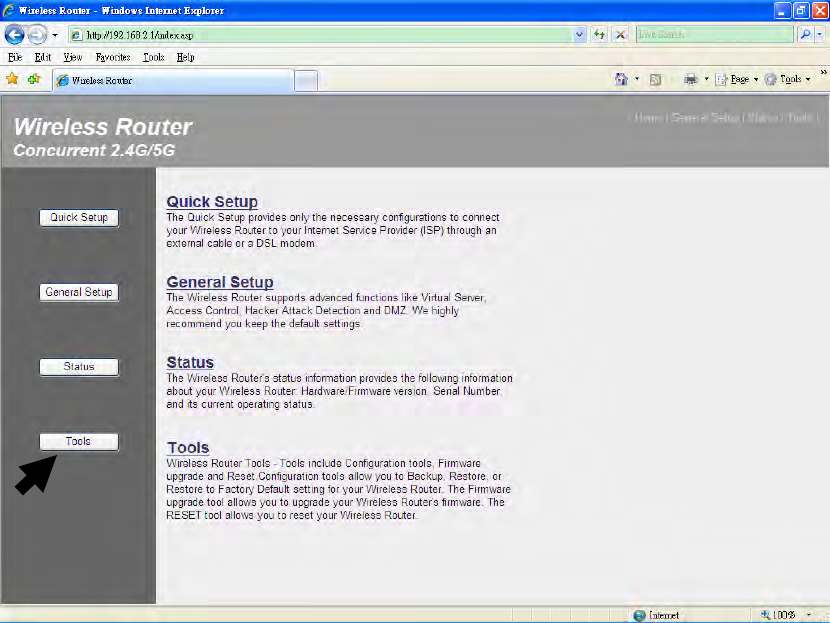The image size is (830, 623).
Task: Click the Internet zone status icon
Action: point(639,615)
